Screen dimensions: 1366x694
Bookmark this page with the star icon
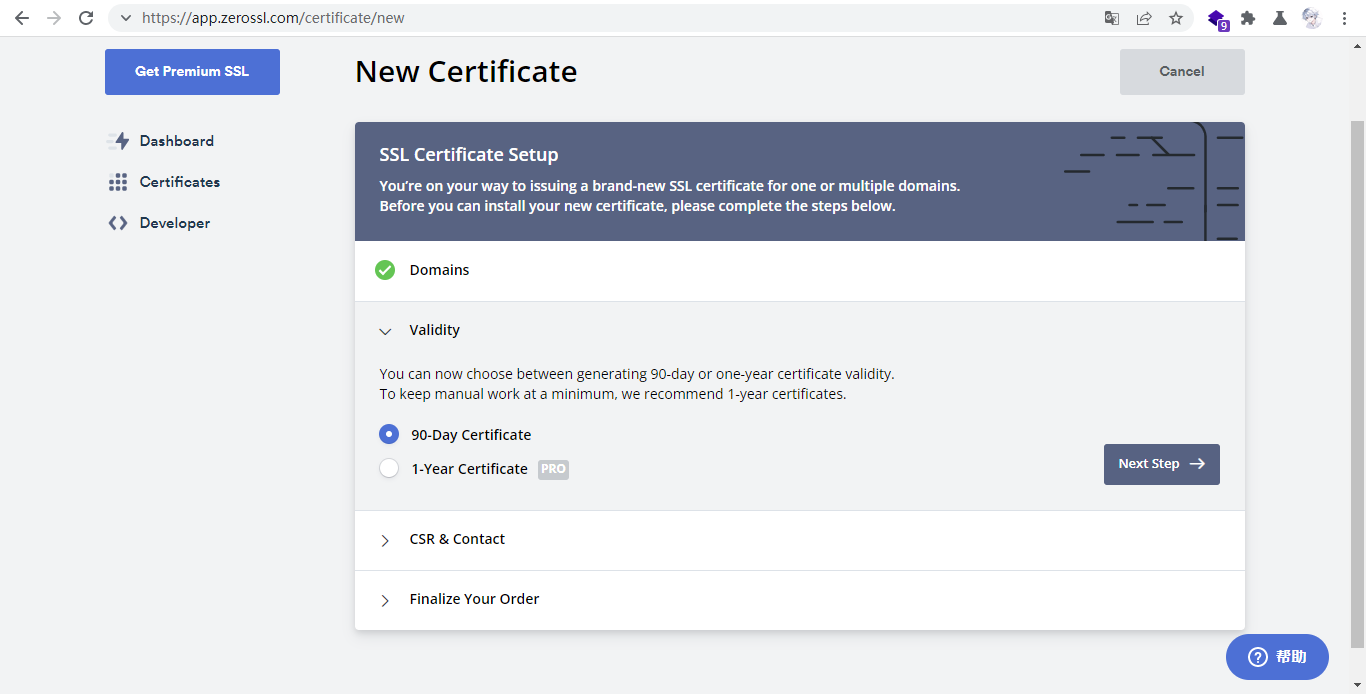(1176, 18)
